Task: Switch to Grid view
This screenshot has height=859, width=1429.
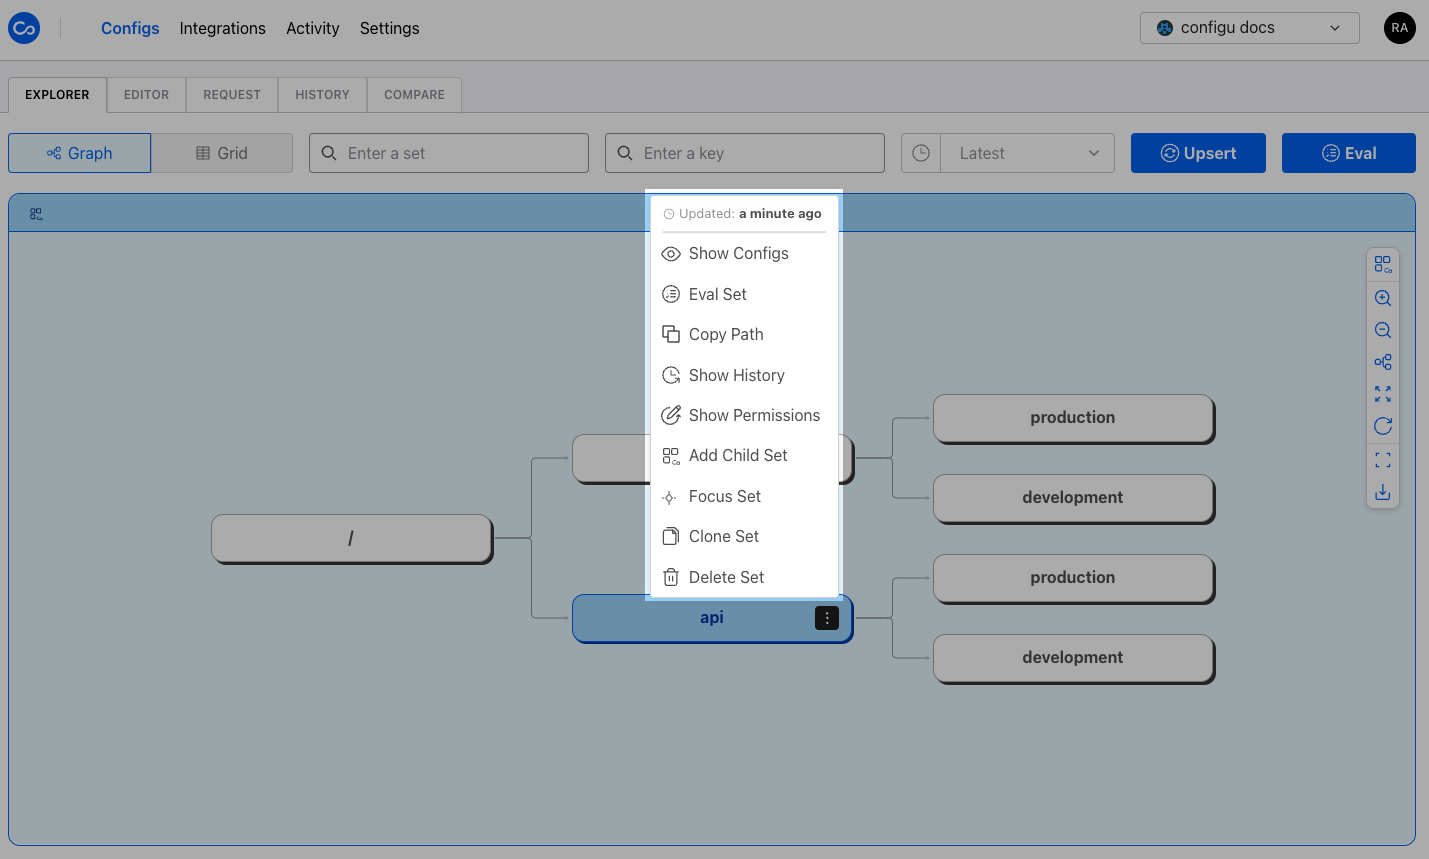Action: tap(222, 153)
